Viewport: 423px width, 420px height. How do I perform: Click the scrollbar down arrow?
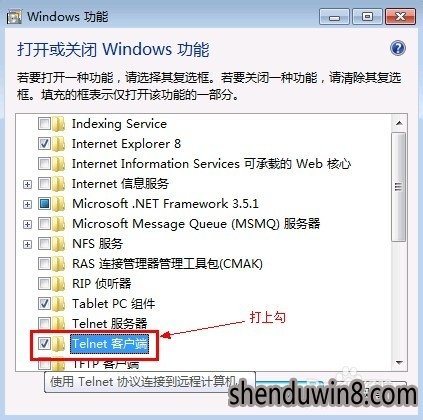[x=399, y=363]
